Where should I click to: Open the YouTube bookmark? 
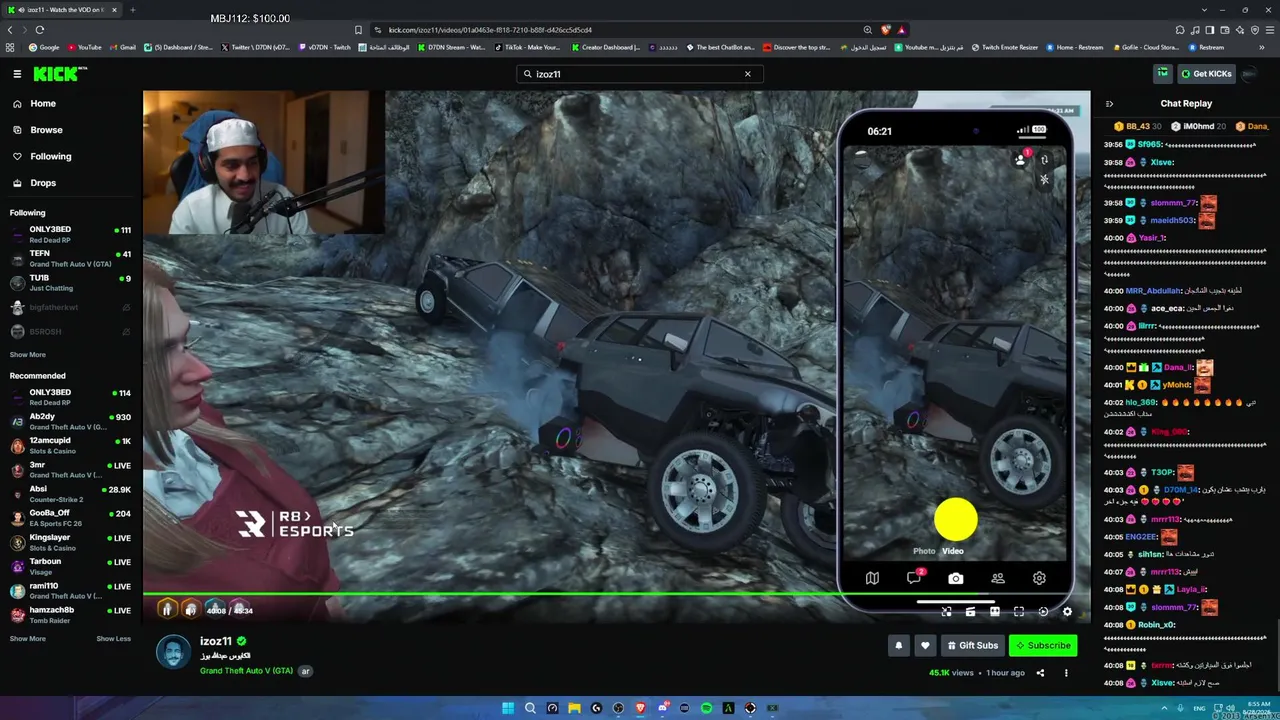[x=84, y=47]
